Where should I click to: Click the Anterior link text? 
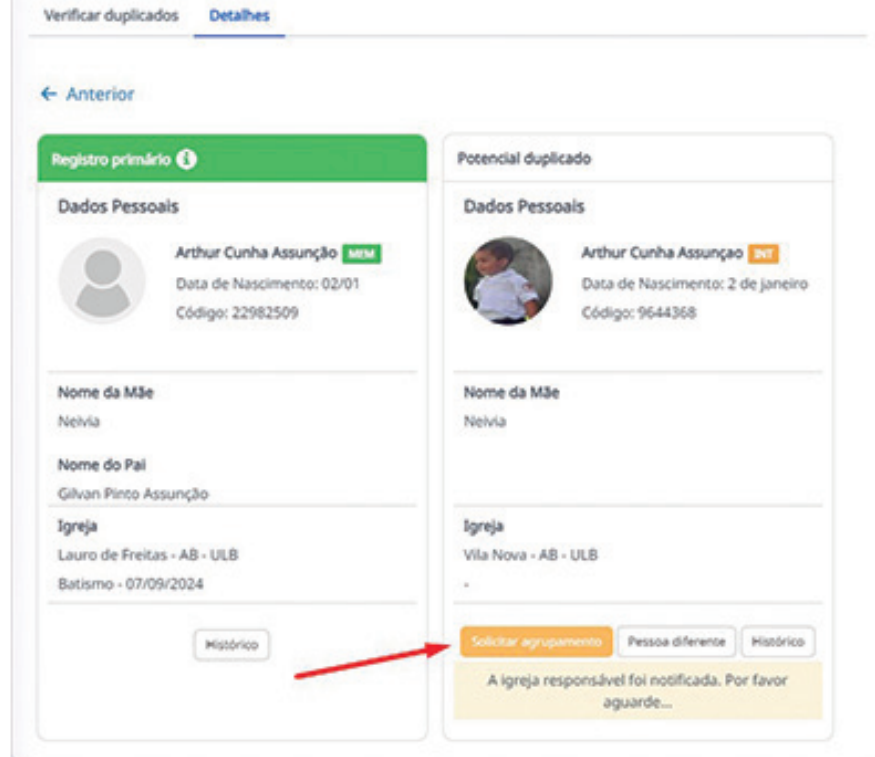(100, 94)
